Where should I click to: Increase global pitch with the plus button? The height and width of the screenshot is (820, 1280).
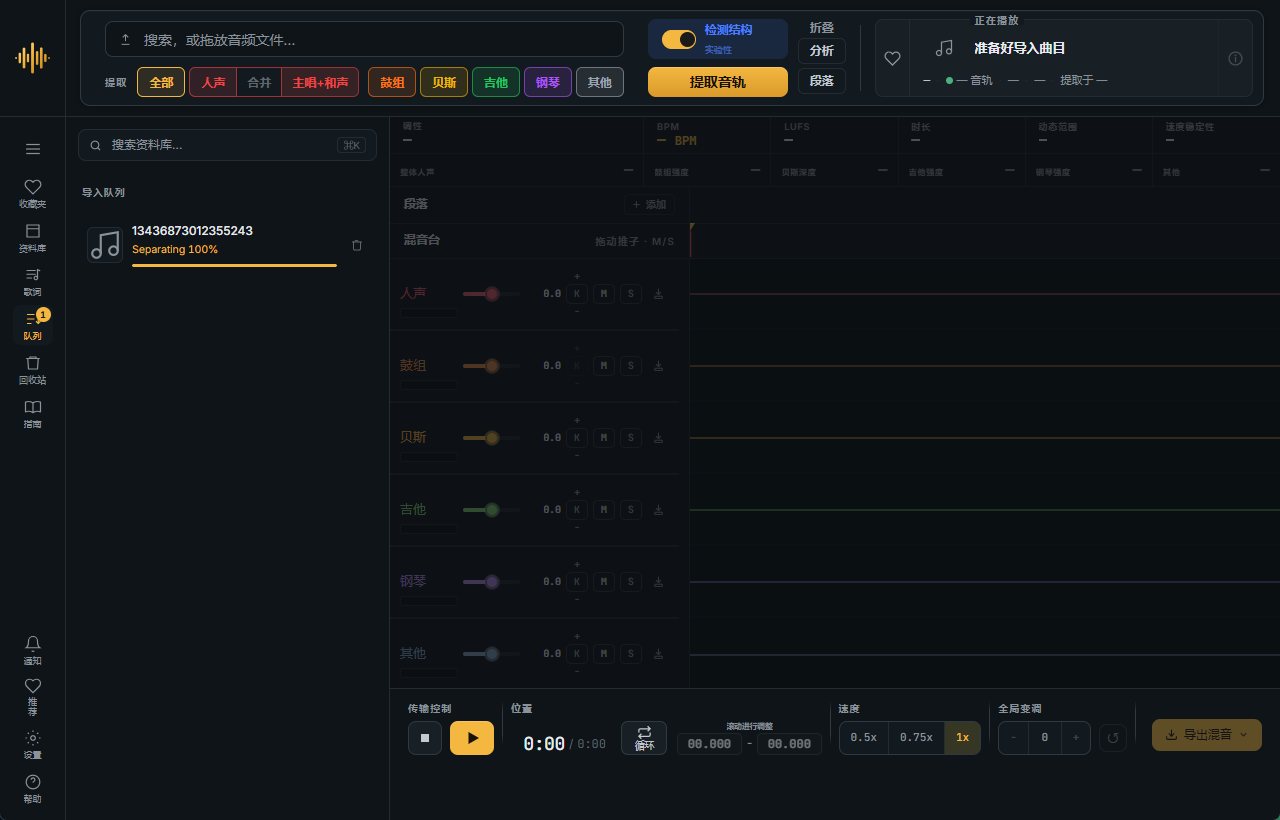pyautogui.click(x=1076, y=738)
